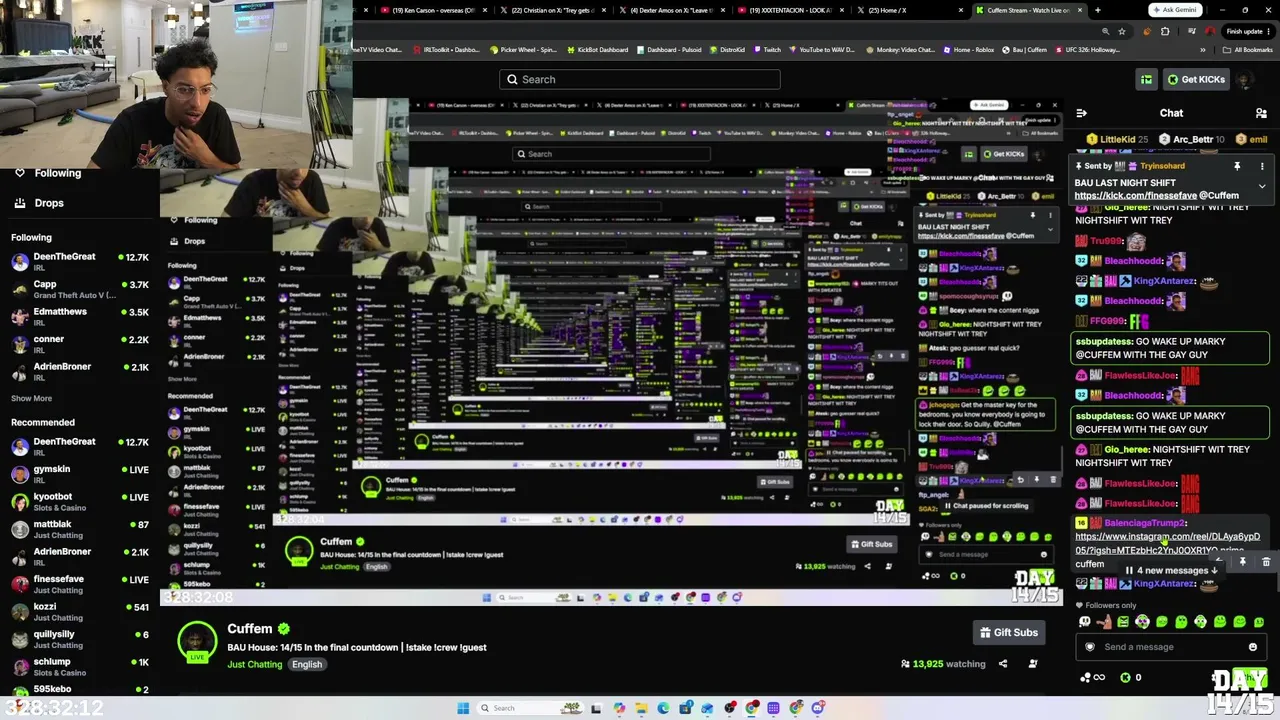1280x720 pixels.
Task: Open the emoji picker in the message box
Action: [x=1253, y=647]
